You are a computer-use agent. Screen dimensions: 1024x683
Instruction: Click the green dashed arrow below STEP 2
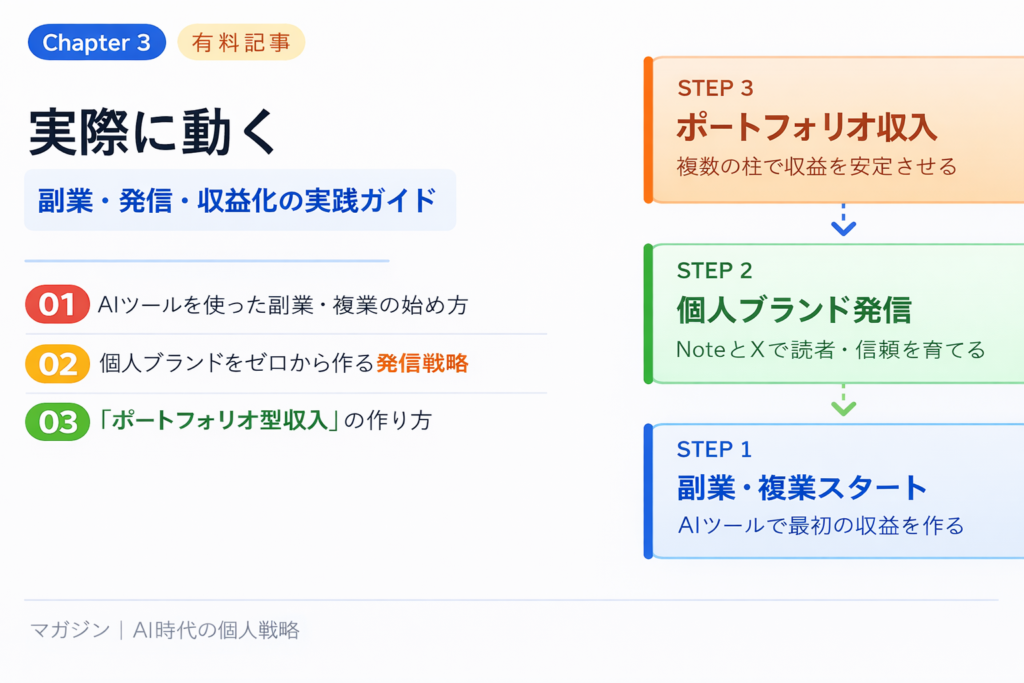pos(844,400)
